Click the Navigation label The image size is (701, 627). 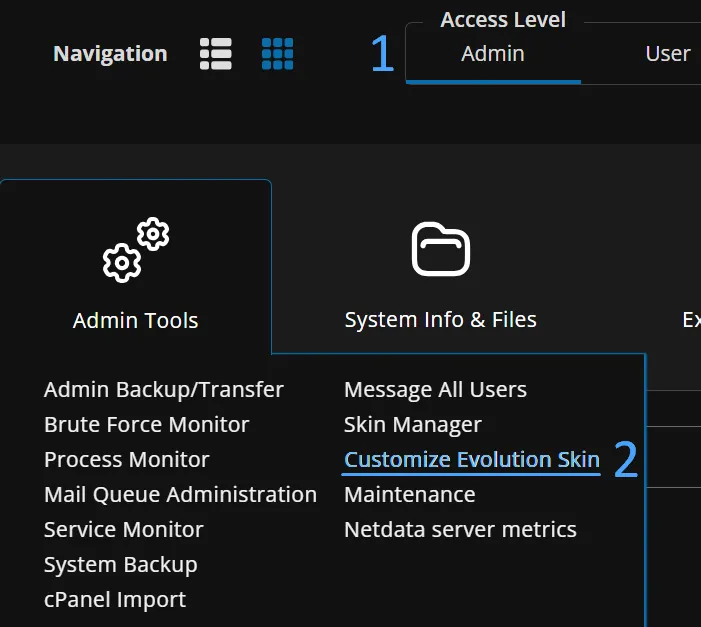[x=110, y=54]
